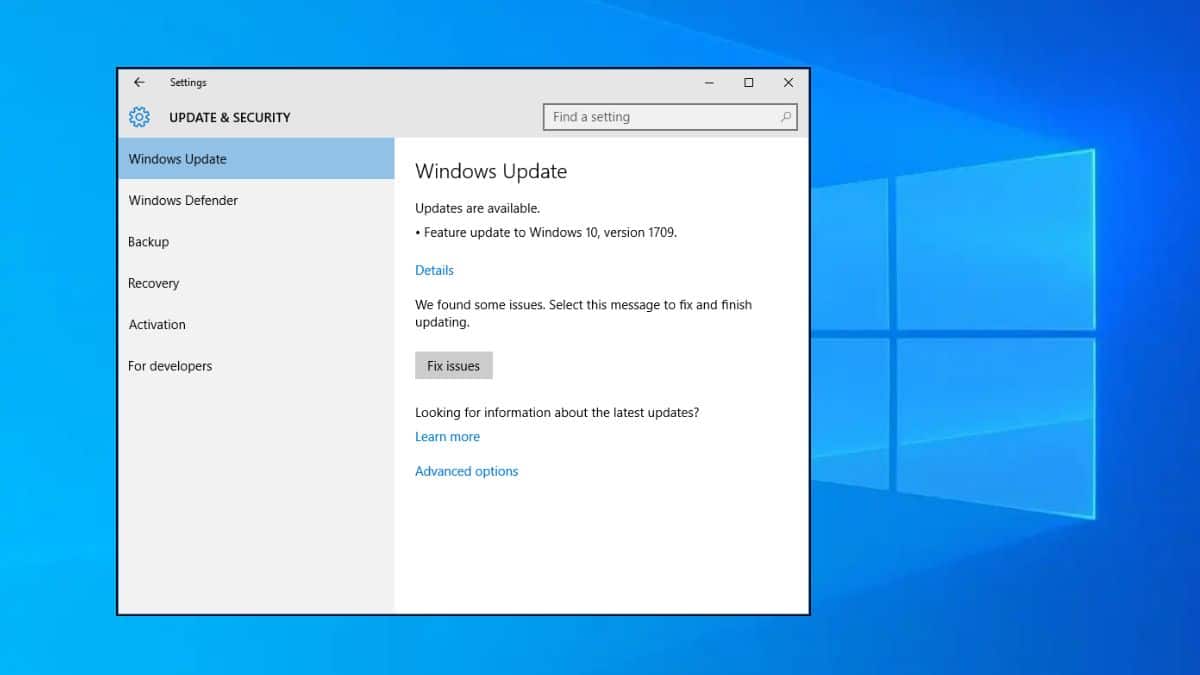Screen dimensions: 1200x675
Task: Select the feature update bullet entry
Action: point(545,232)
